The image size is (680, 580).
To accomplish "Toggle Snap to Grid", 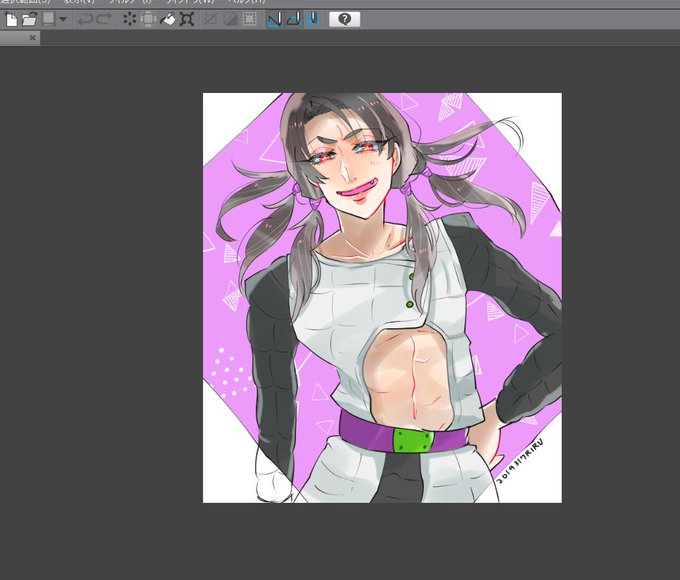I will coord(313,20).
